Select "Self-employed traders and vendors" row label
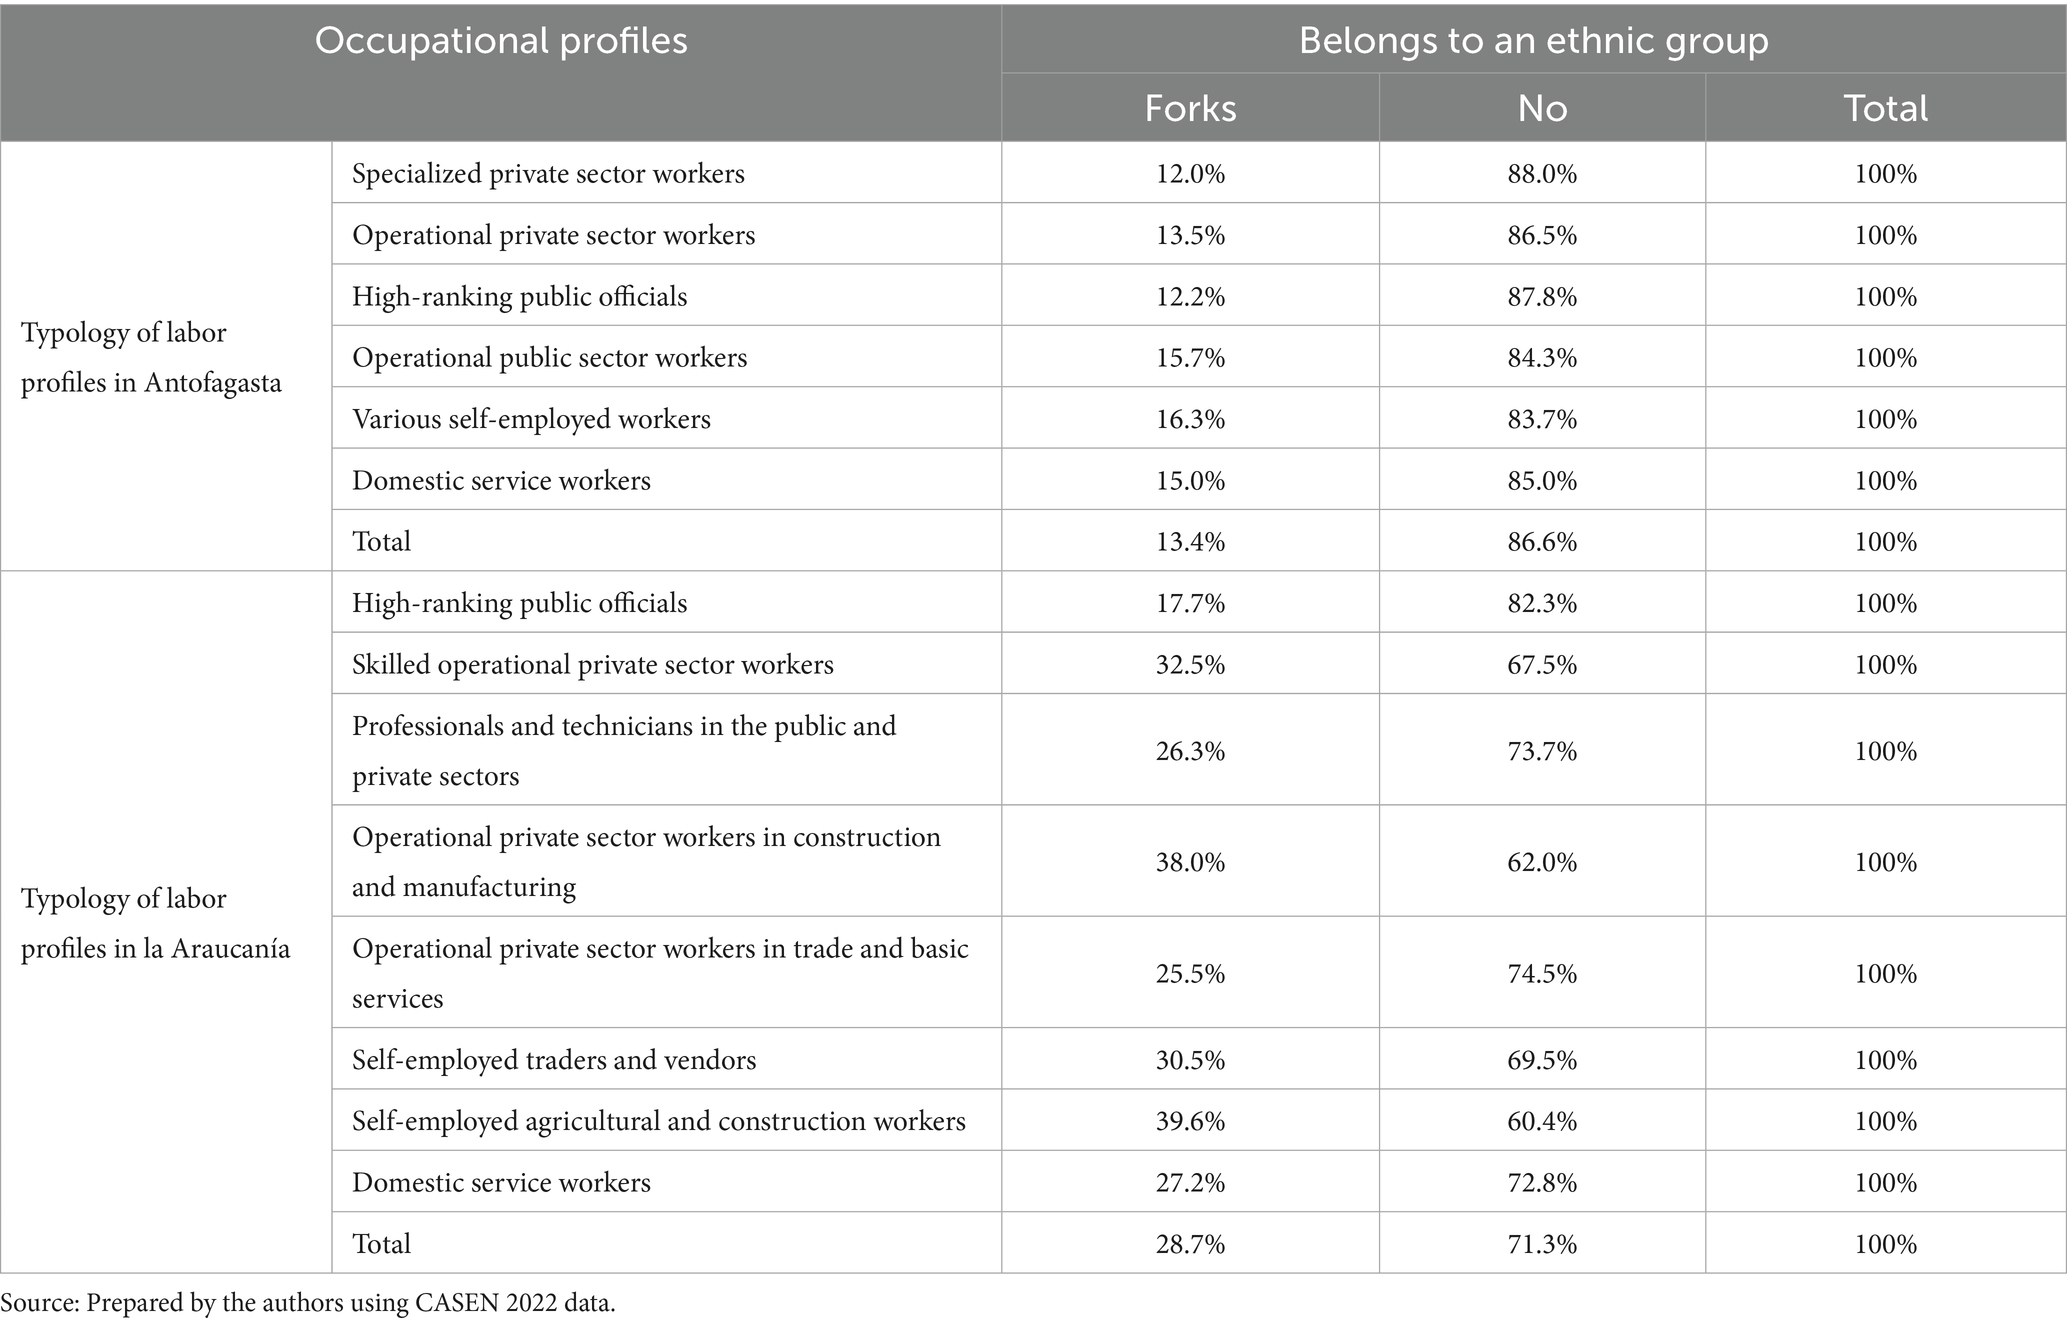This screenshot has height=1325, width=2067. pos(554,1060)
